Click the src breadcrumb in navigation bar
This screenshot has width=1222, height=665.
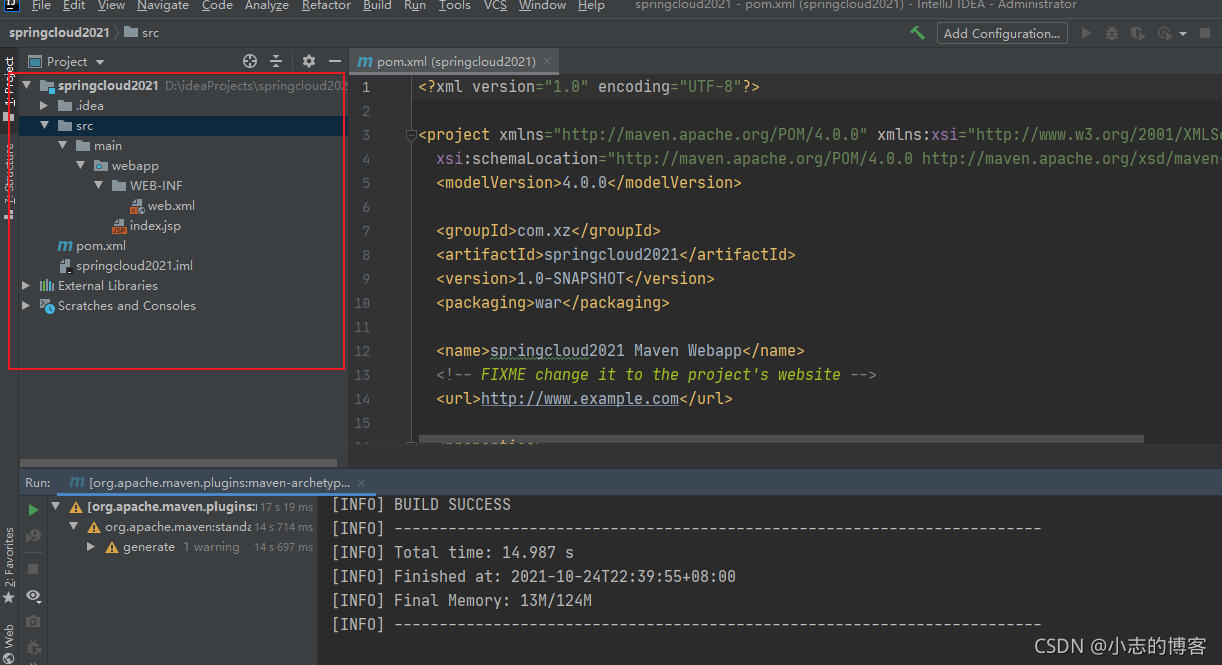point(142,32)
